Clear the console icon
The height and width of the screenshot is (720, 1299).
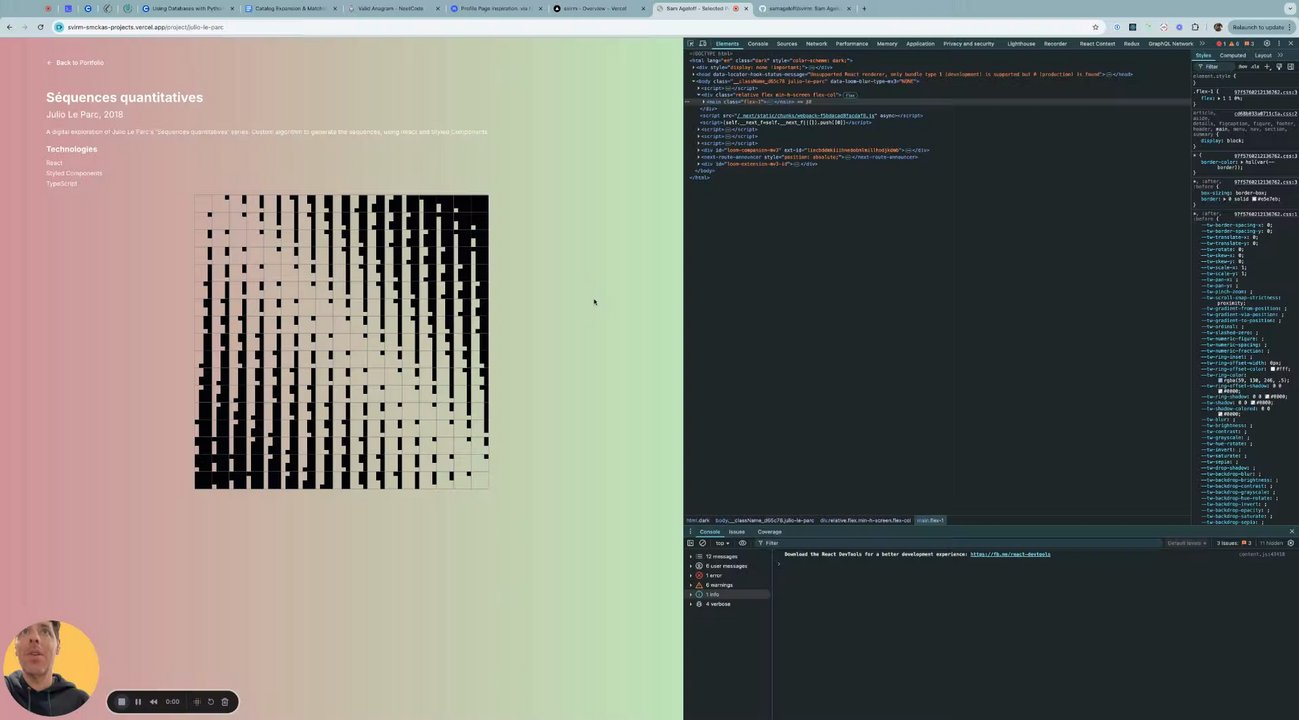[x=702, y=543]
